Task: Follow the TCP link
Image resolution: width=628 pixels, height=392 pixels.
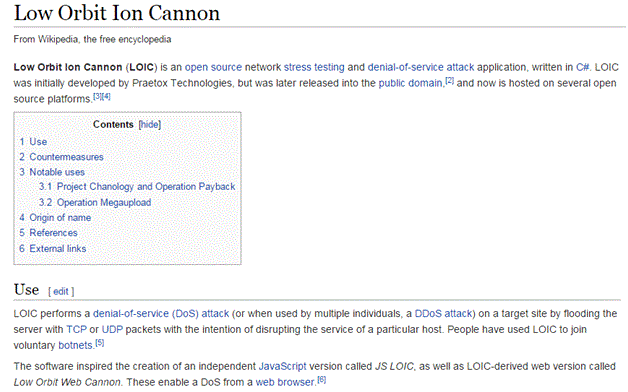Action: (76, 330)
